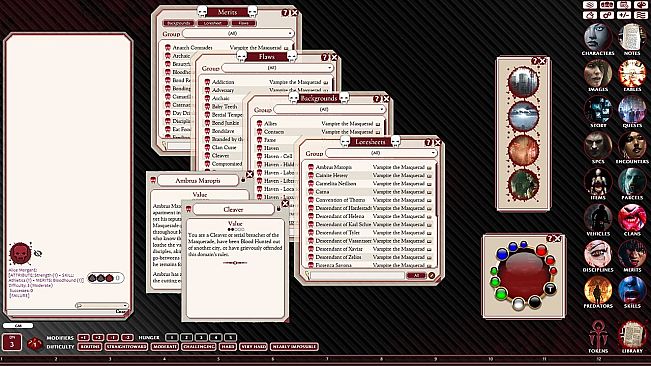Click the Flaws window help icon

[x=325, y=57]
